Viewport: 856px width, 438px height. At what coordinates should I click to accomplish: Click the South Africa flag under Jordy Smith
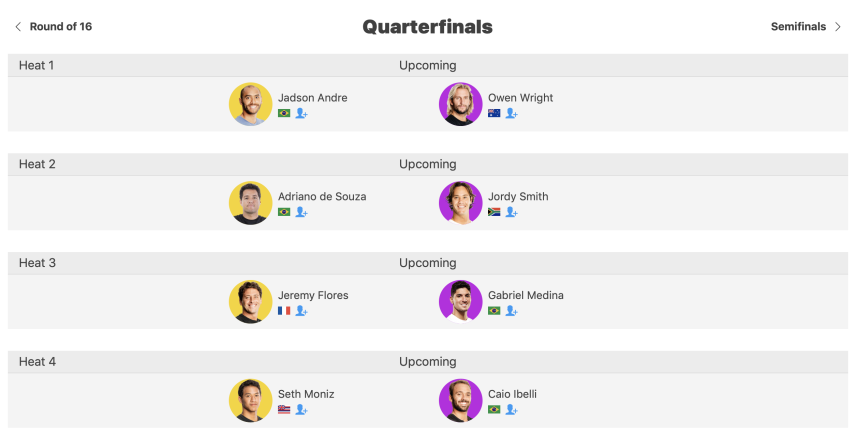(x=494, y=212)
